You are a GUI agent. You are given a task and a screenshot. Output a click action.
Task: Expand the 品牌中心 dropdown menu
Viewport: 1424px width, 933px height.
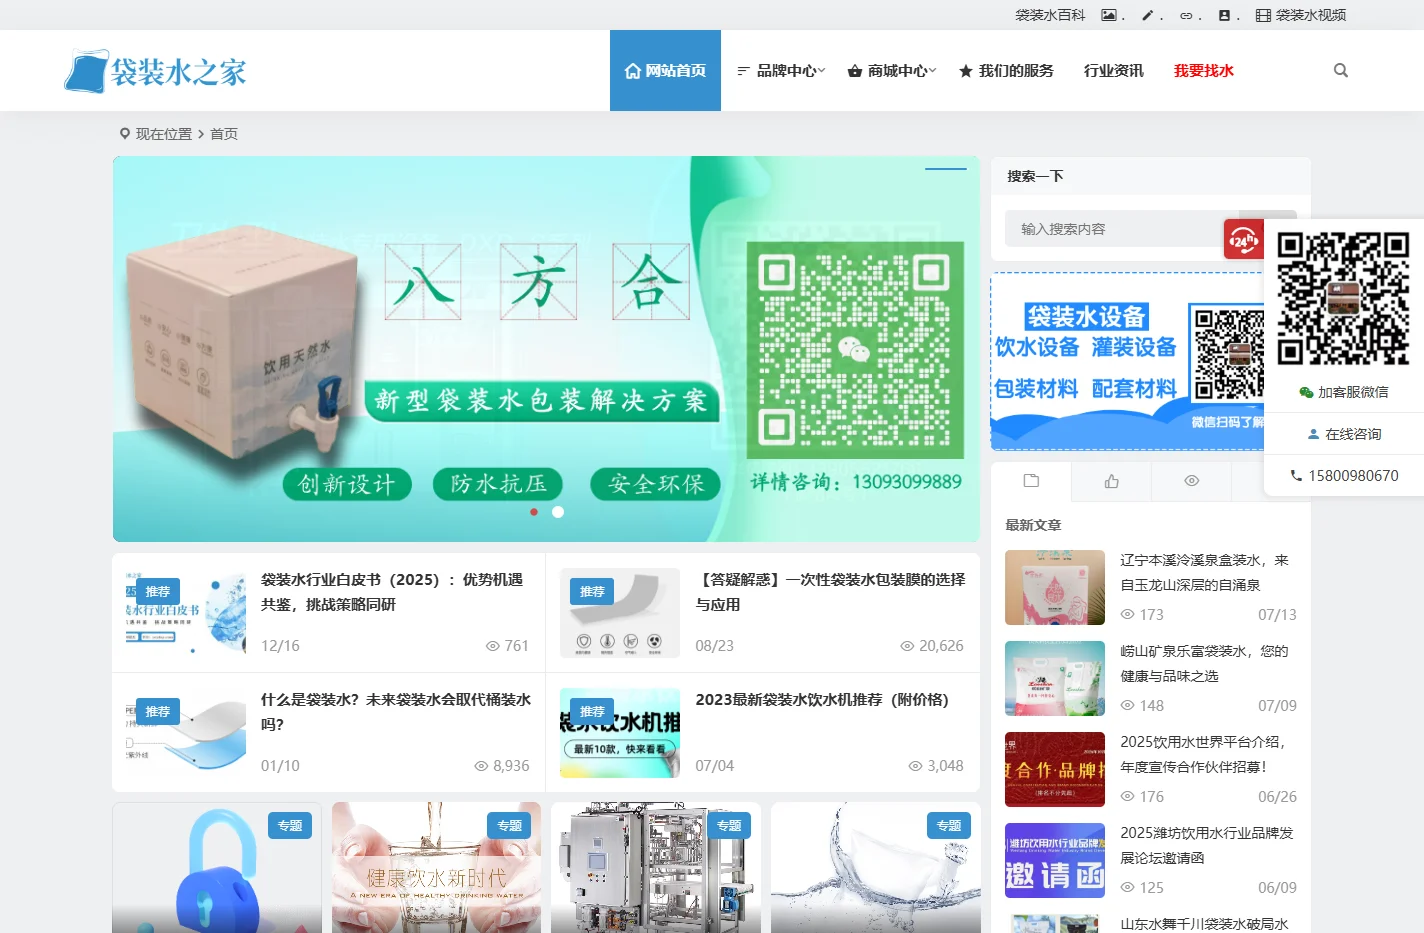(781, 70)
